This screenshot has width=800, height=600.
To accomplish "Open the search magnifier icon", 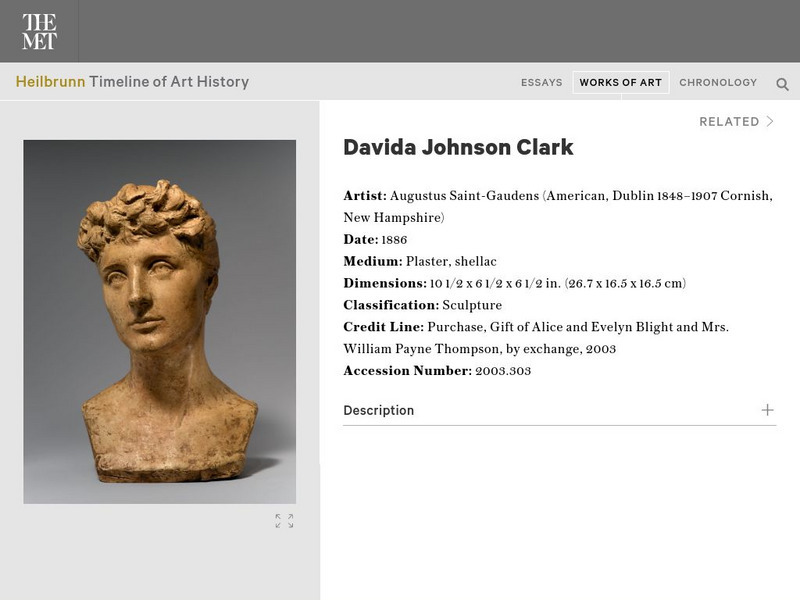I will pyautogui.click(x=782, y=84).
